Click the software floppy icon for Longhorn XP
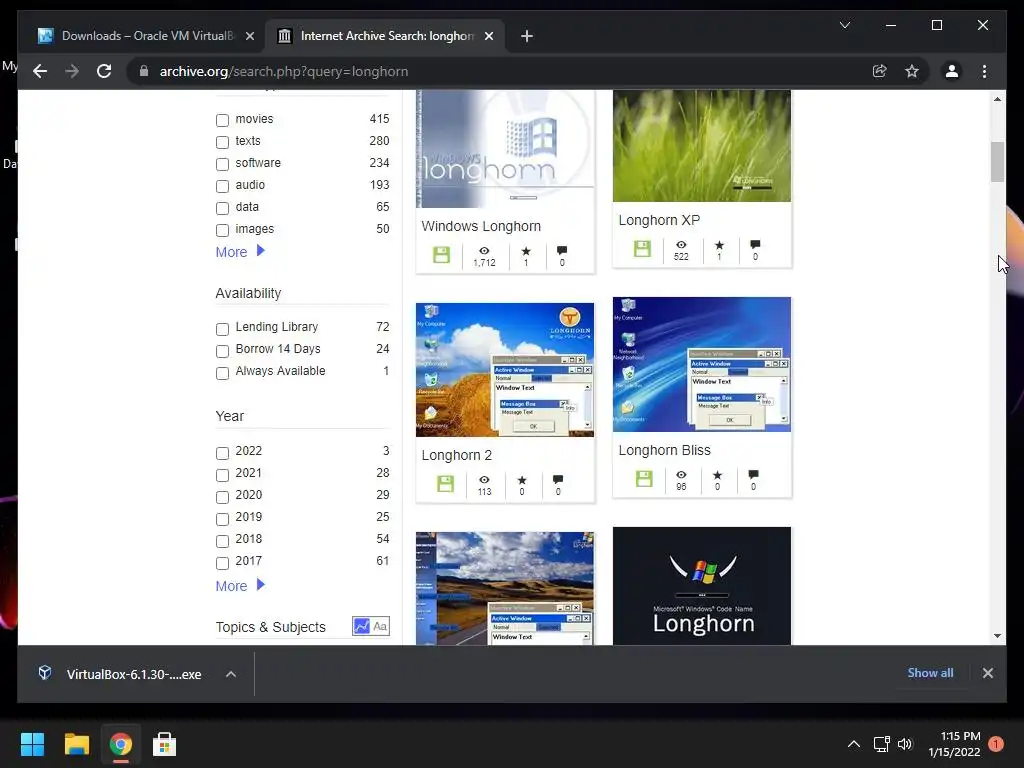 (642, 249)
